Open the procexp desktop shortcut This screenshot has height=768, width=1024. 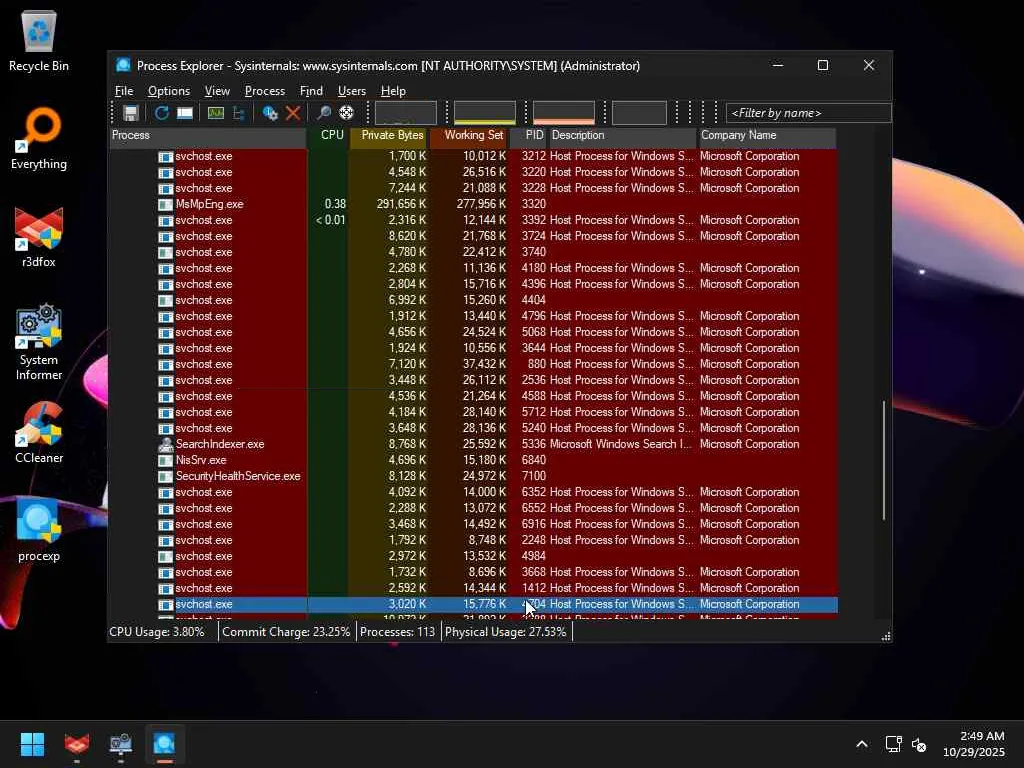tap(39, 530)
